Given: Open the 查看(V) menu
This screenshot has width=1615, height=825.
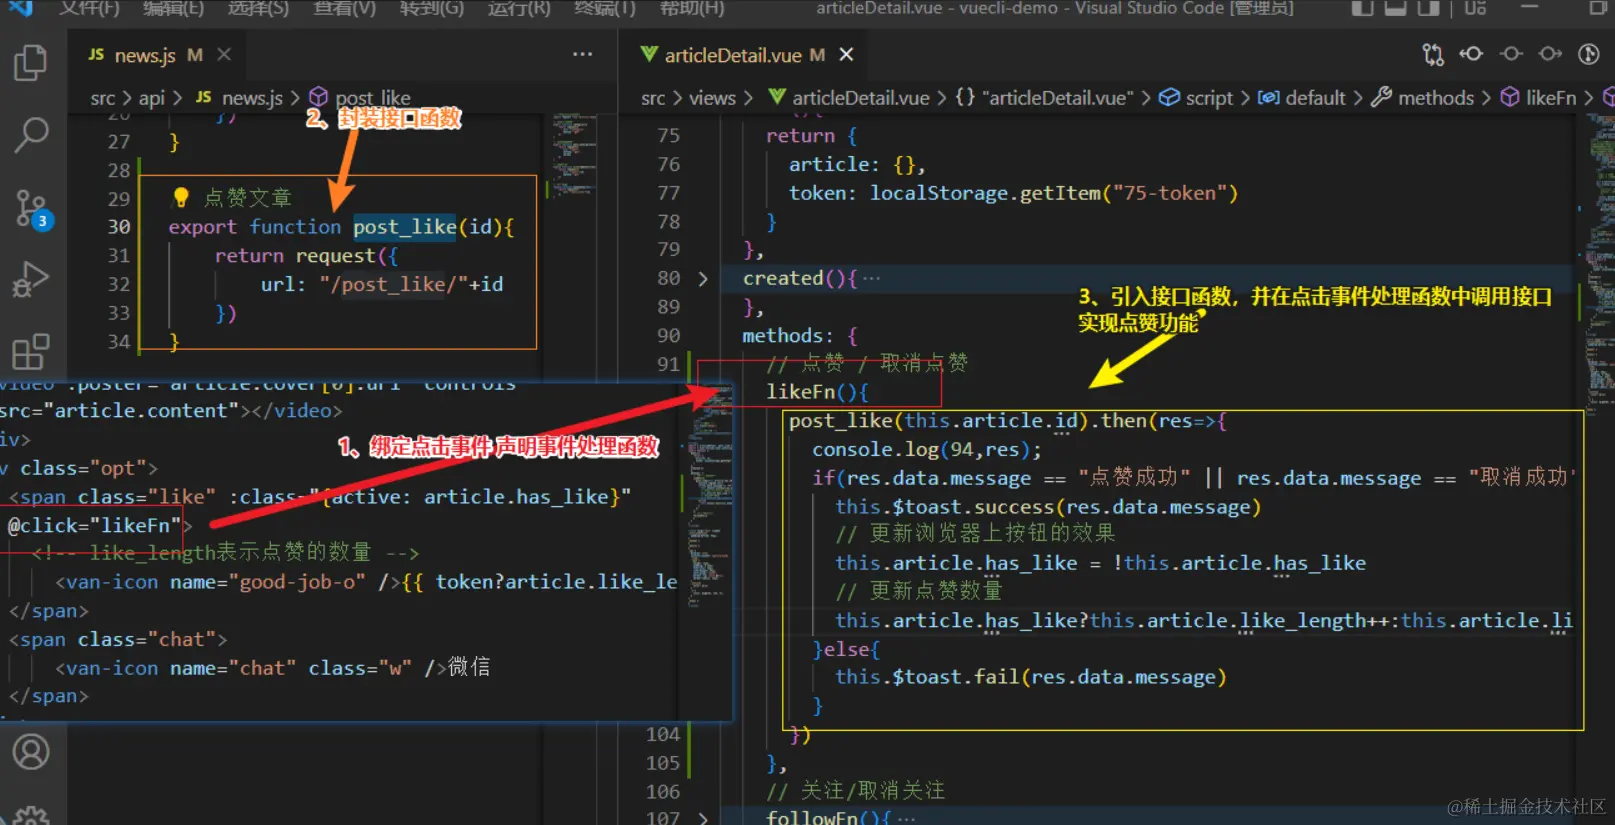Looking at the screenshot, I should [345, 8].
